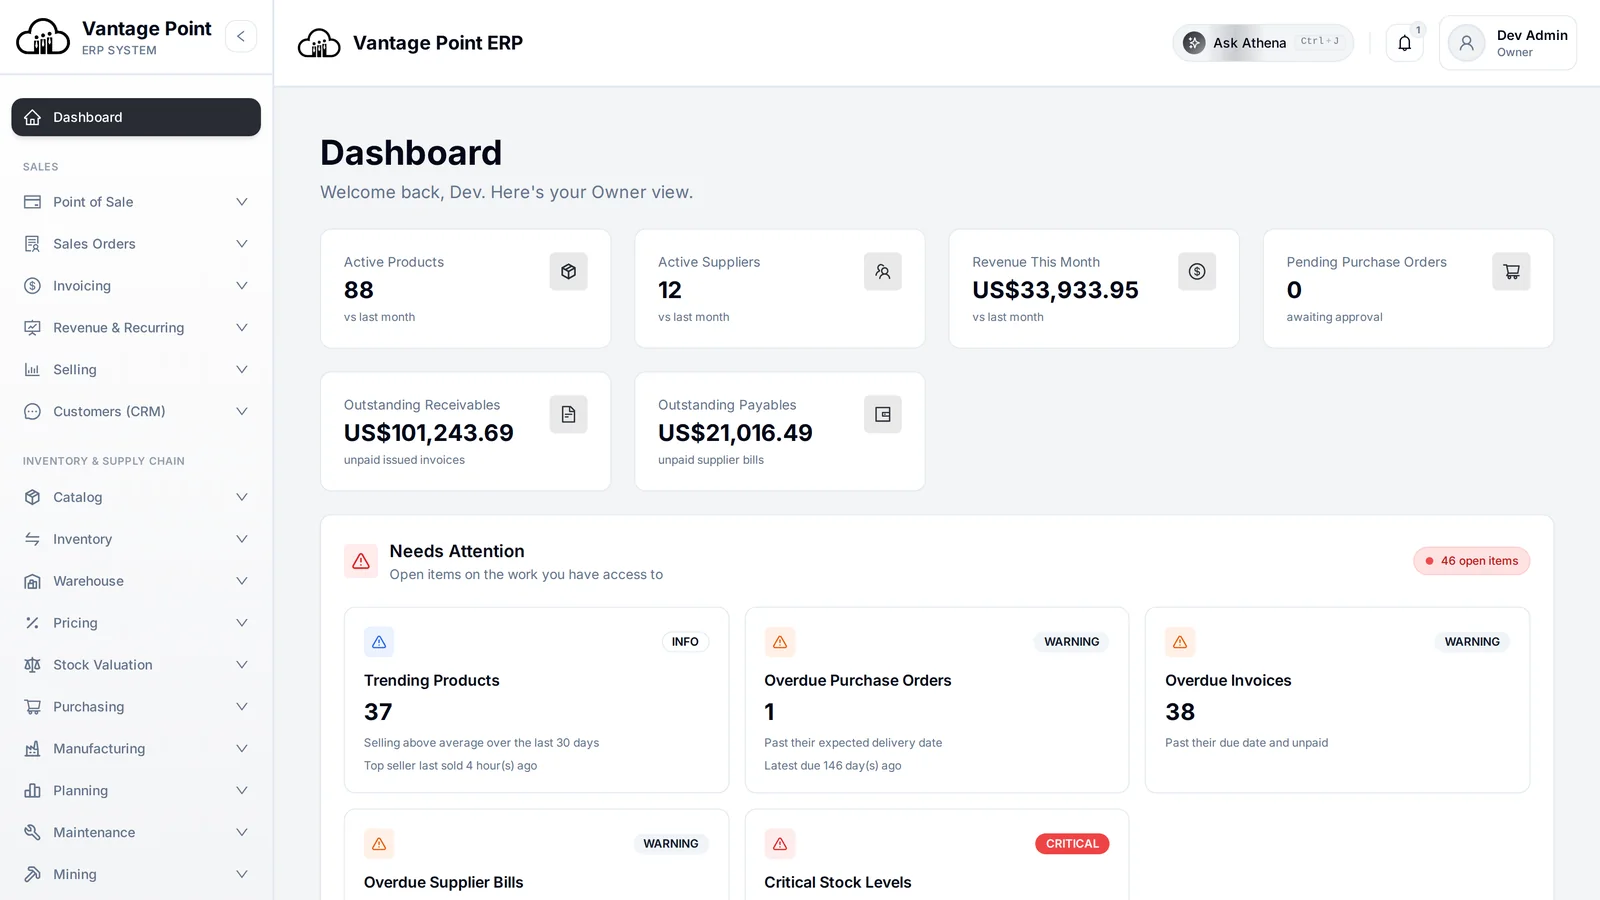Expand the Purchasing chevron

click(x=241, y=707)
